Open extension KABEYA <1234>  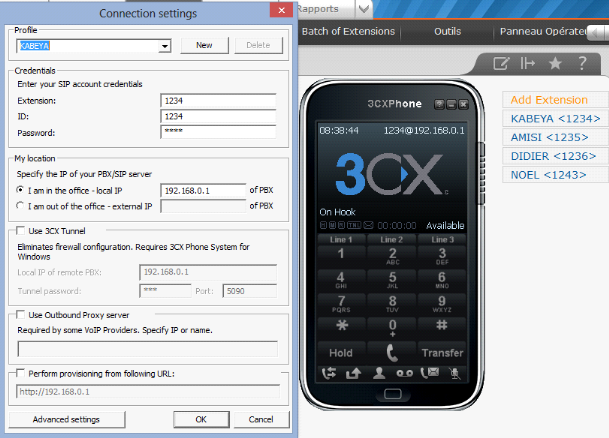[x=555, y=118]
